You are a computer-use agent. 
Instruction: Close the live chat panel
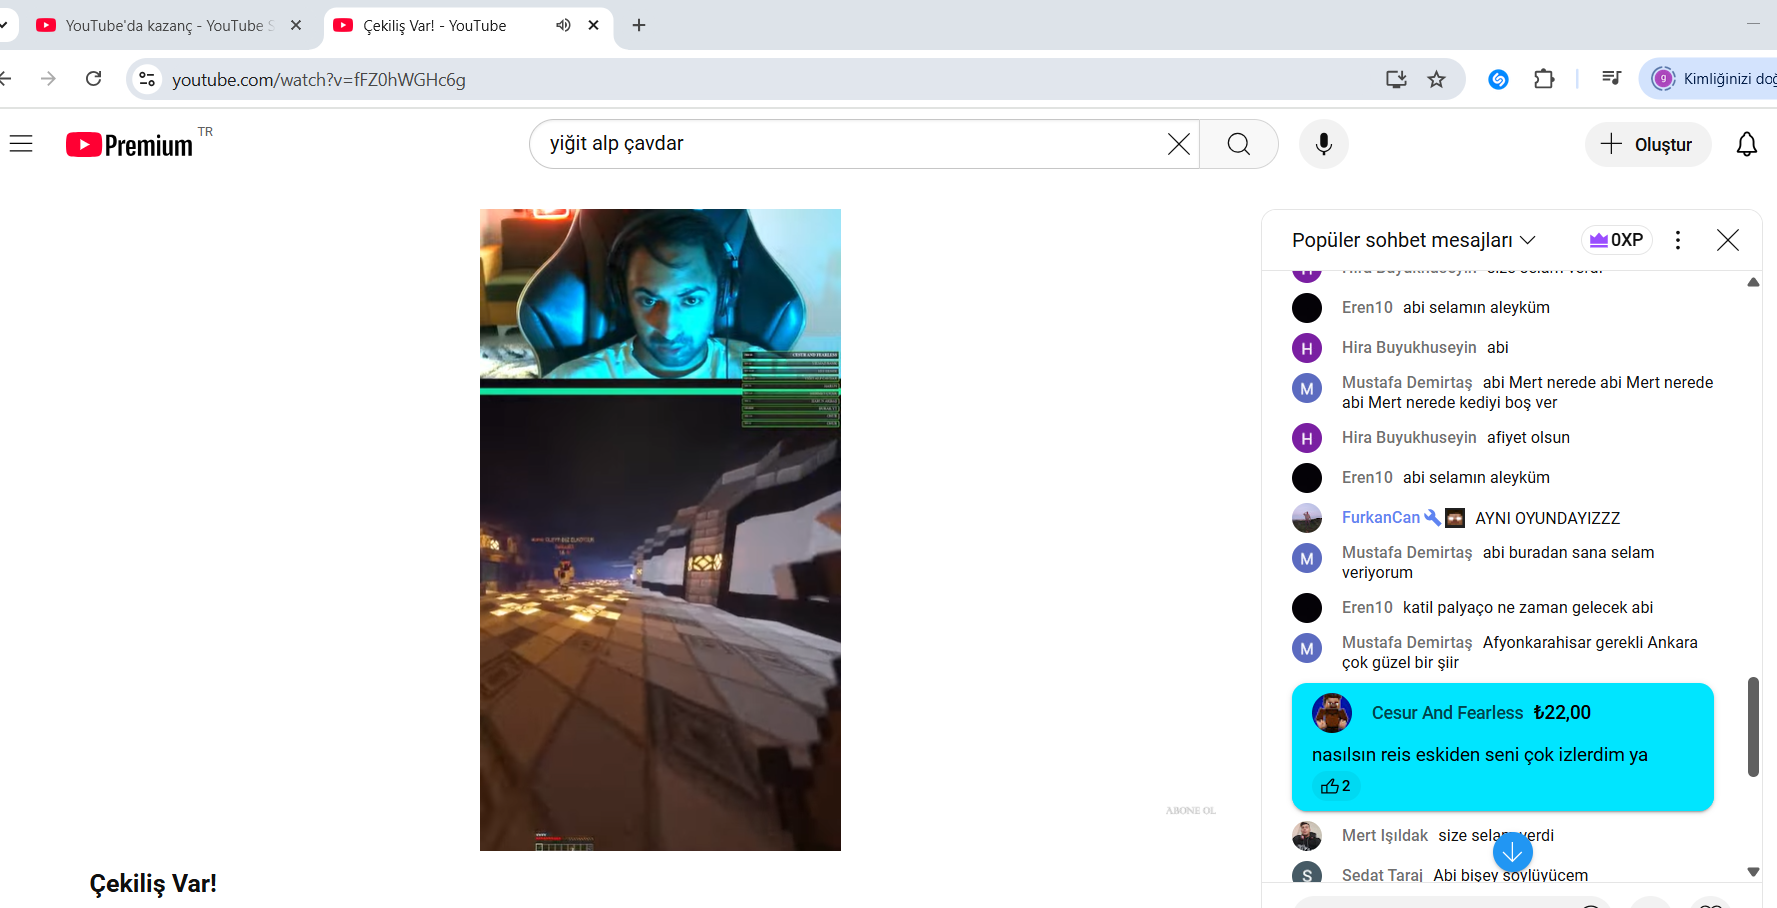1728,240
